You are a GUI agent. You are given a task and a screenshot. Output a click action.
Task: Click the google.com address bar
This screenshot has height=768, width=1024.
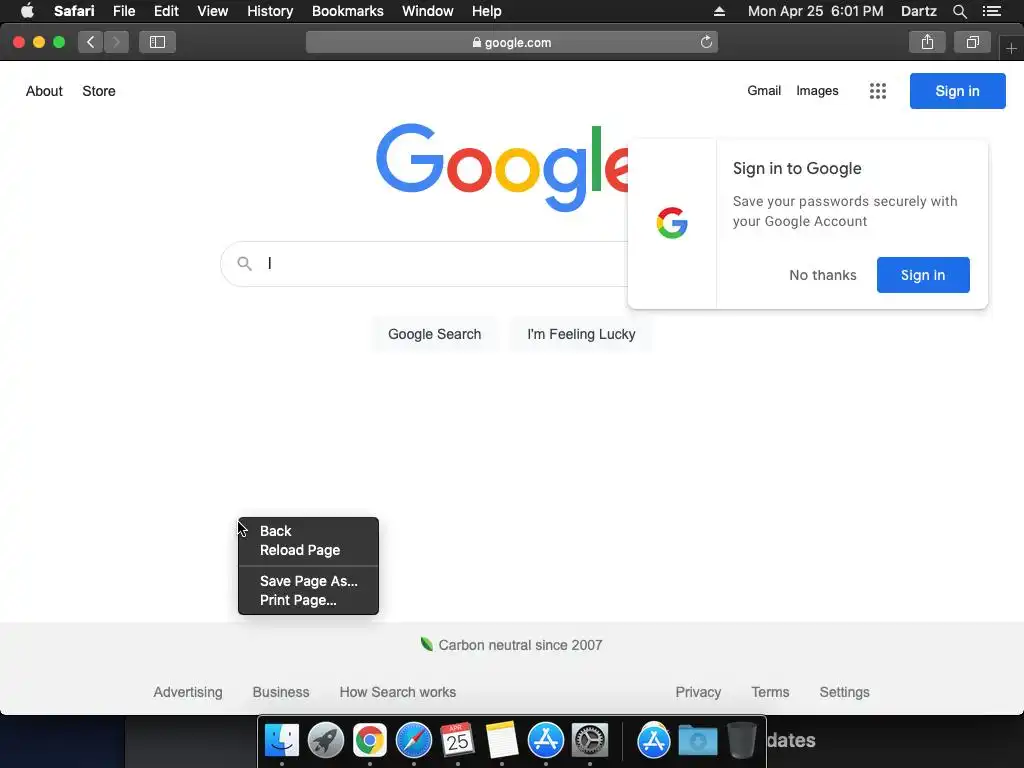click(x=512, y=42)
